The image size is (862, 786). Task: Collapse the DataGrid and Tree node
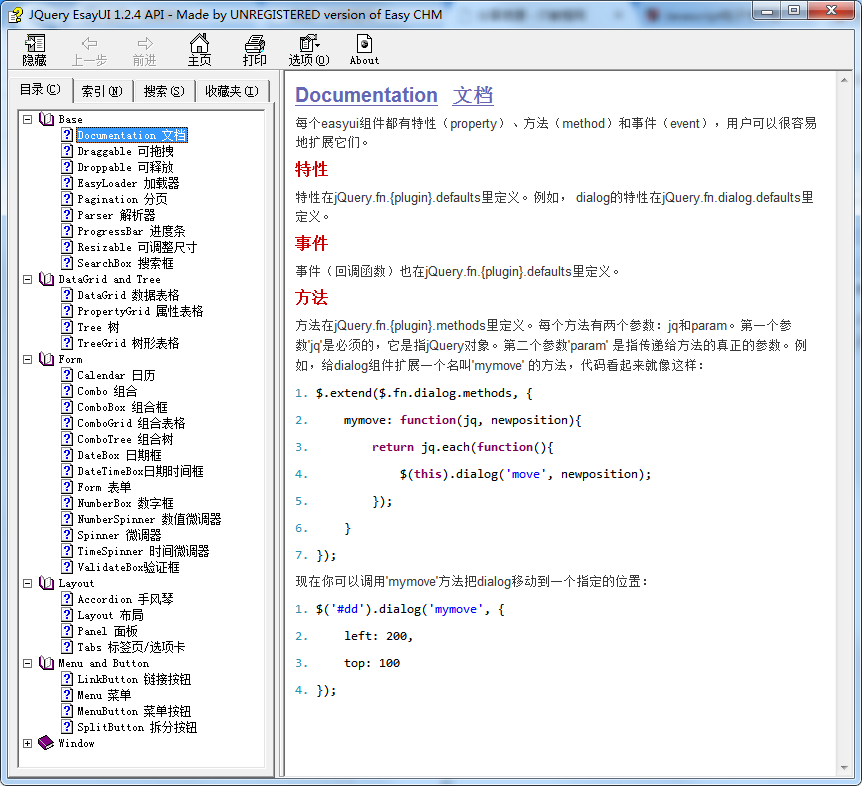click(x=28, y=279)
